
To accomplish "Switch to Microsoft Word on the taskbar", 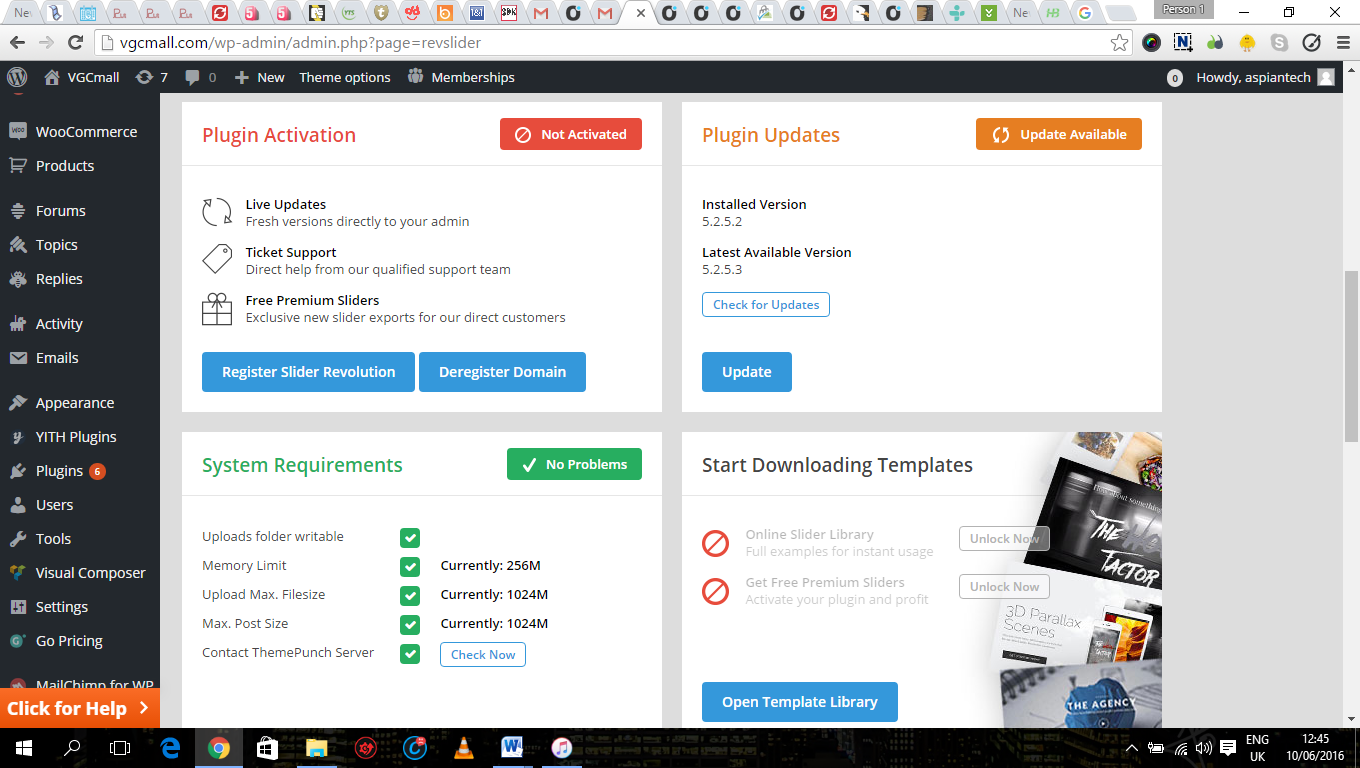I will tap(513, 747).
